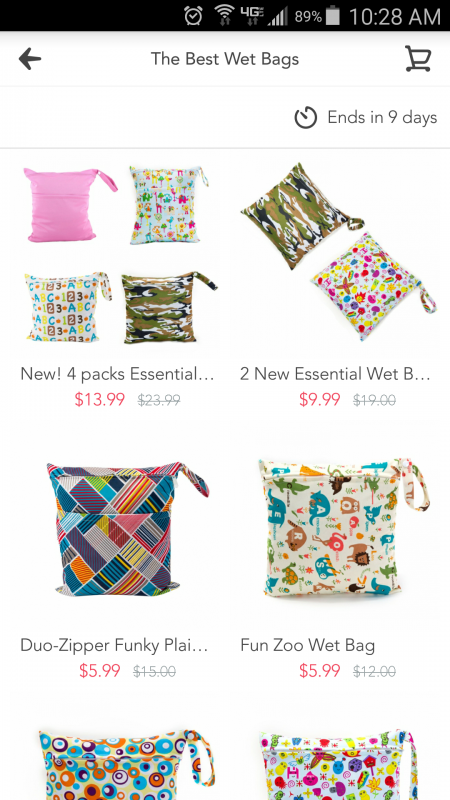The width and height of the screenshot is (450, 800).
Task: Tap the $13.99 sale price
Action: (99, 399)
